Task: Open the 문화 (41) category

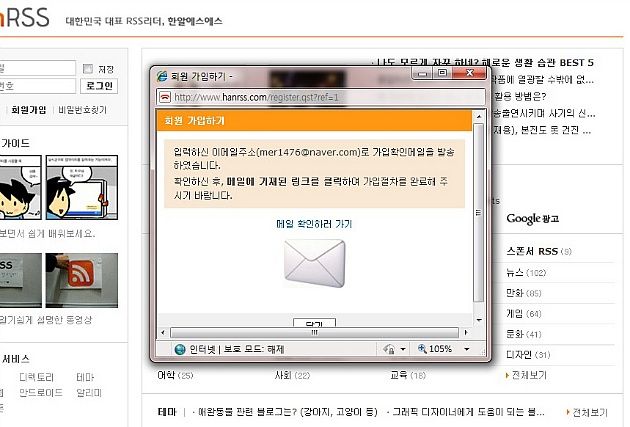Action: tap(524, 334)
